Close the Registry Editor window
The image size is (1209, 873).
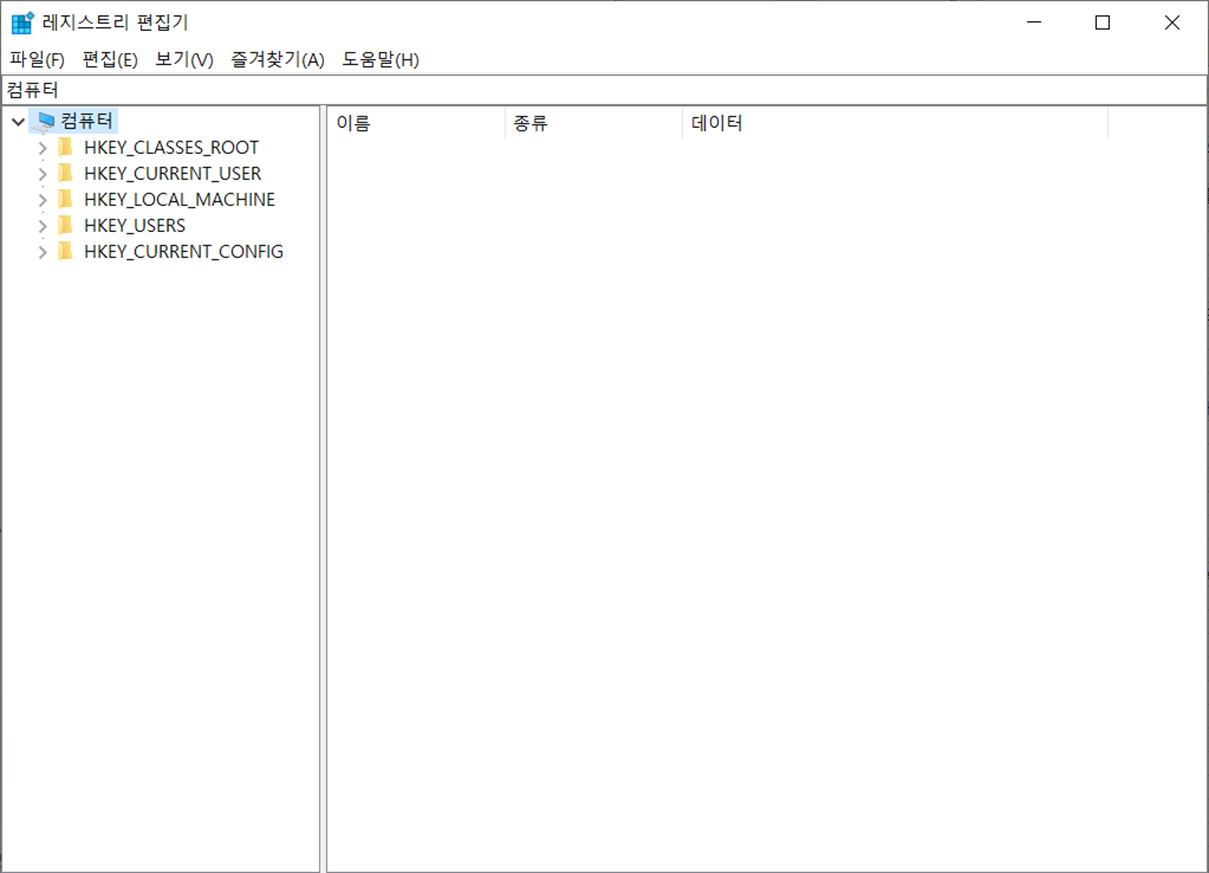[x=1173, y=22]
